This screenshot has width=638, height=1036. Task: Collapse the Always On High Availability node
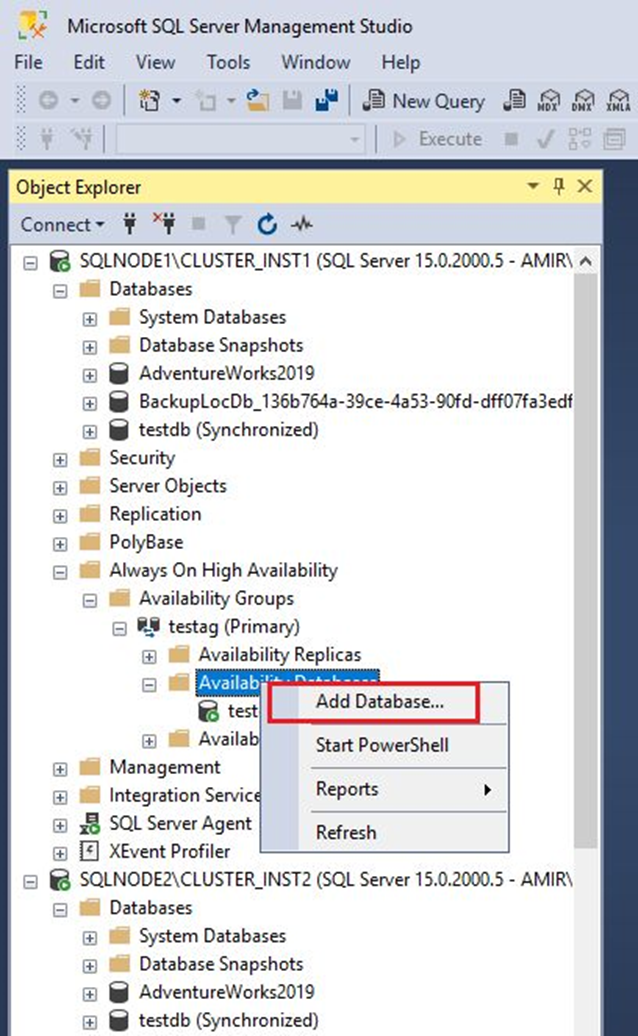click(x=60, y=571)
